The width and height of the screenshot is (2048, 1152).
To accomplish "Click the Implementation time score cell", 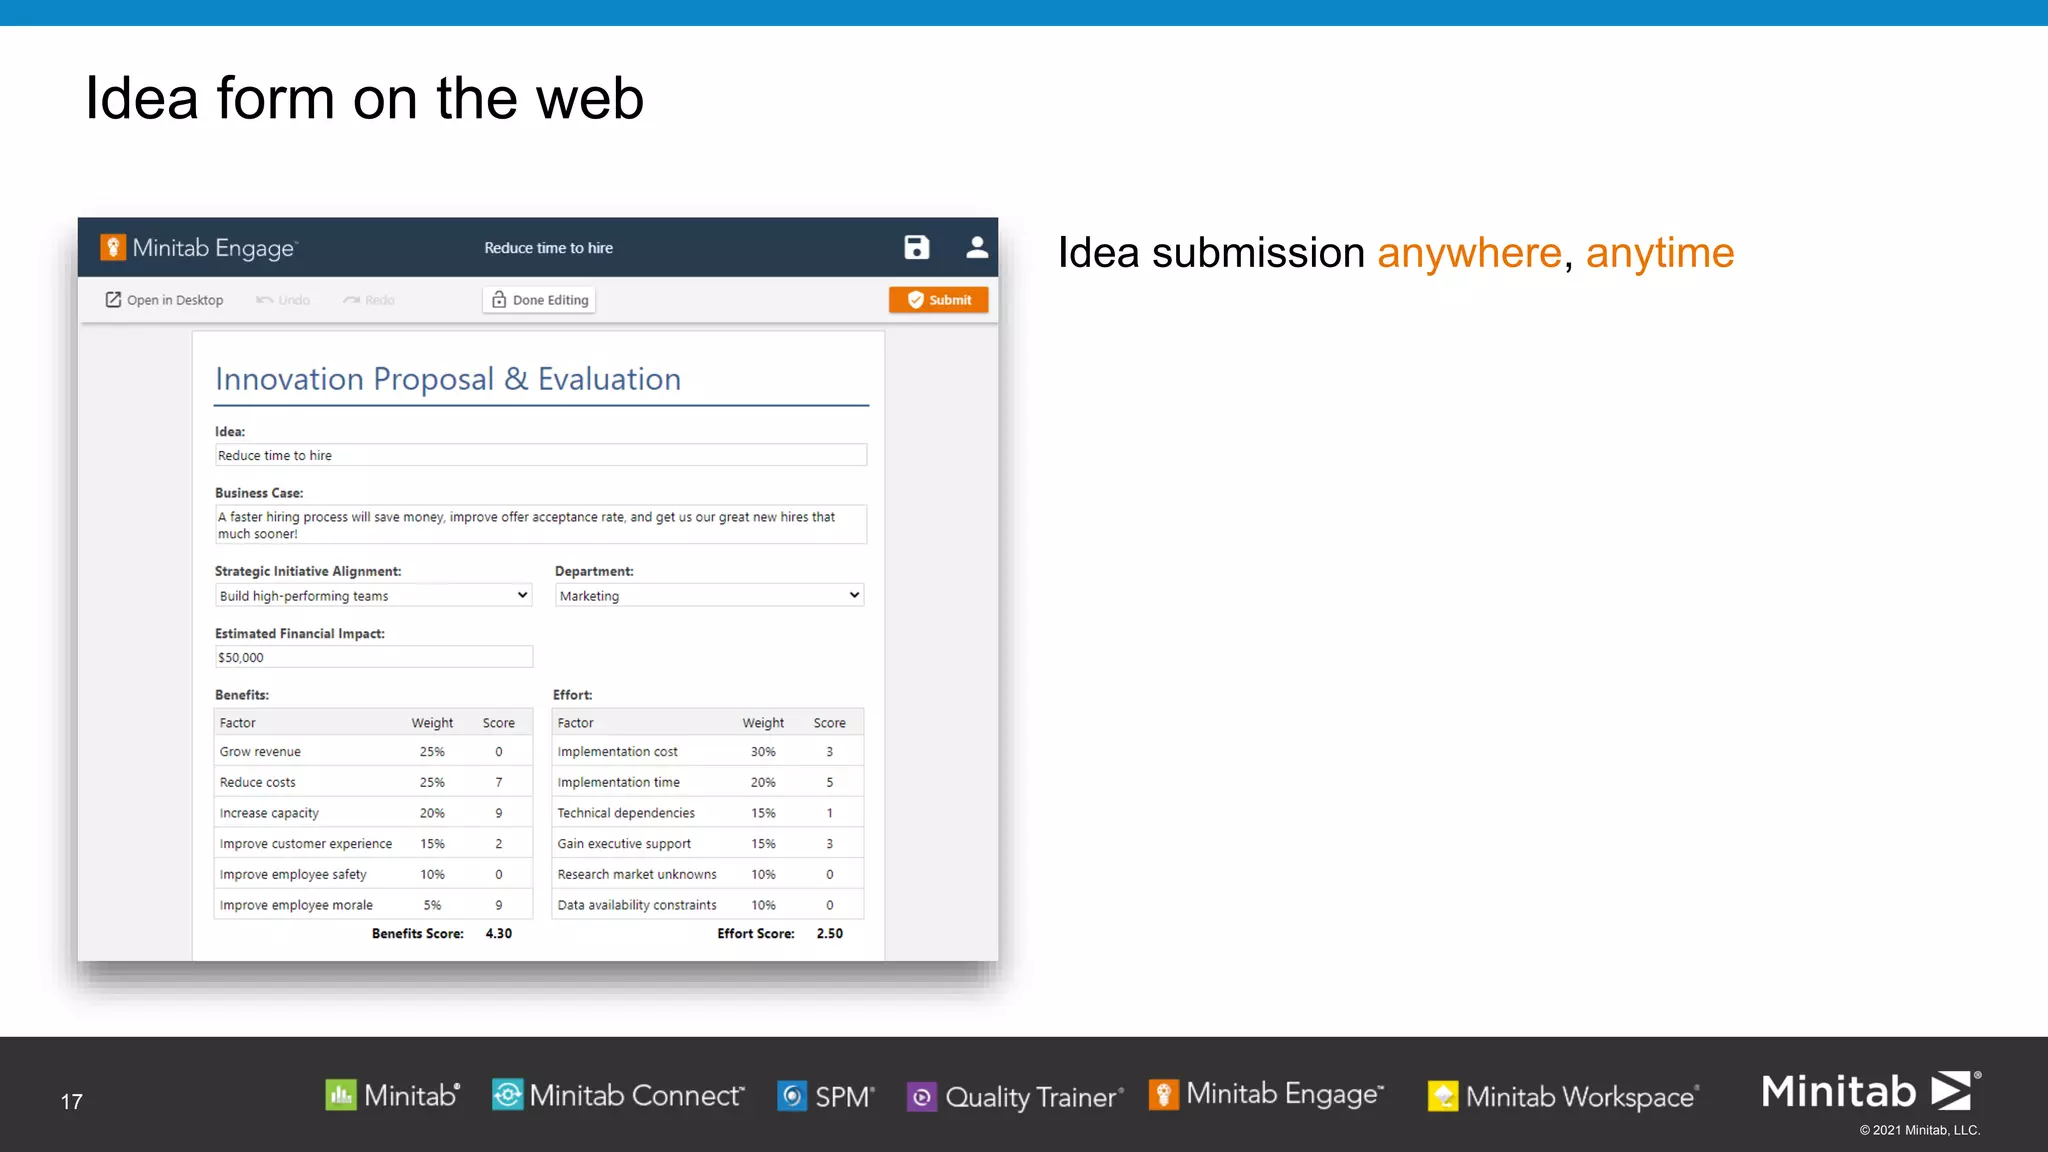I will (x=829, y=782).
